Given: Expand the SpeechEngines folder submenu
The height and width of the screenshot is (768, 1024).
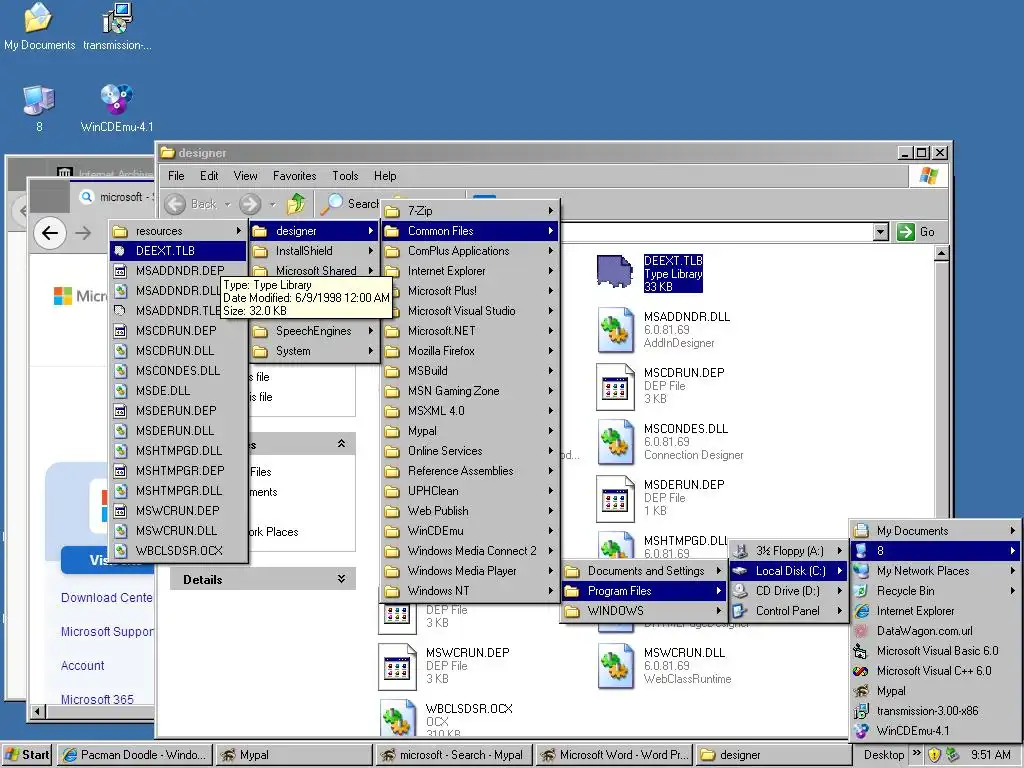Looking at the screenshot, I should pos(314,331).
